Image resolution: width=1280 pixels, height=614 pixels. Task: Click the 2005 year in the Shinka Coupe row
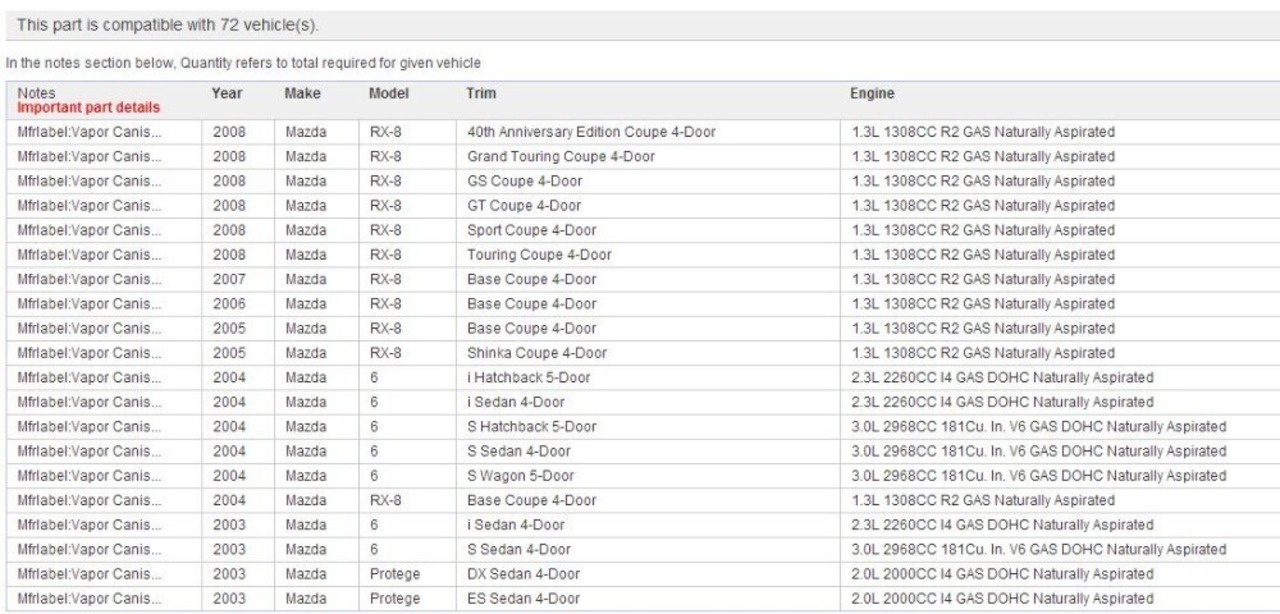pos(229,352)
